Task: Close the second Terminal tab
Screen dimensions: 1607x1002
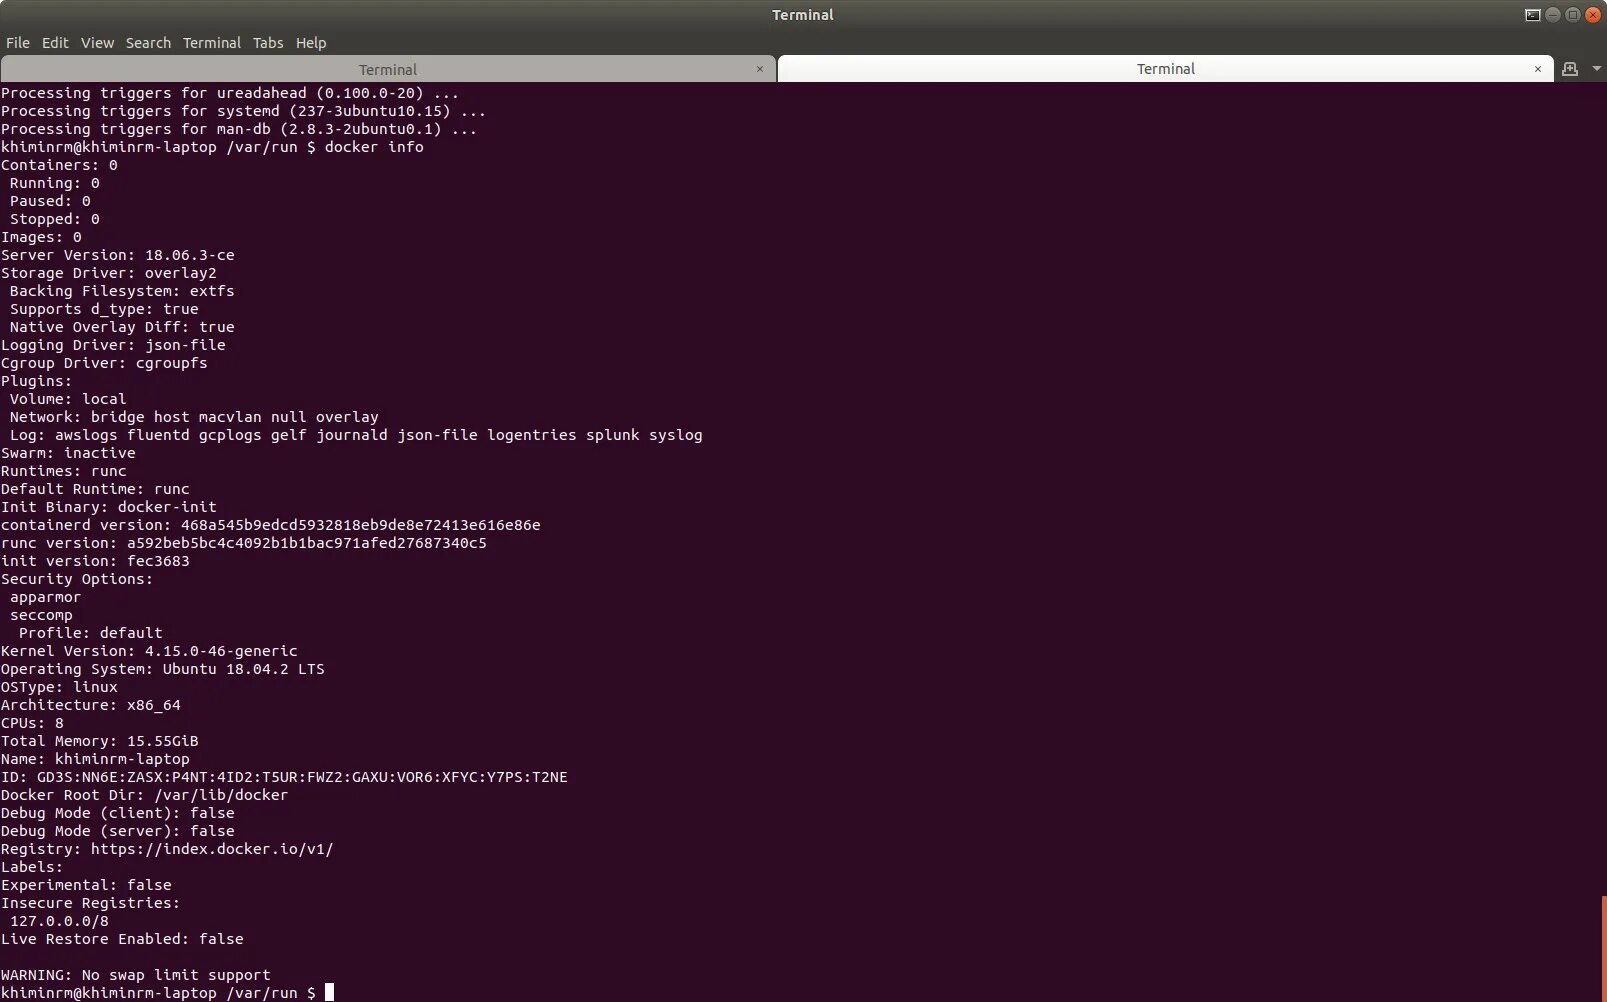Action: [x=1538, y=69]
